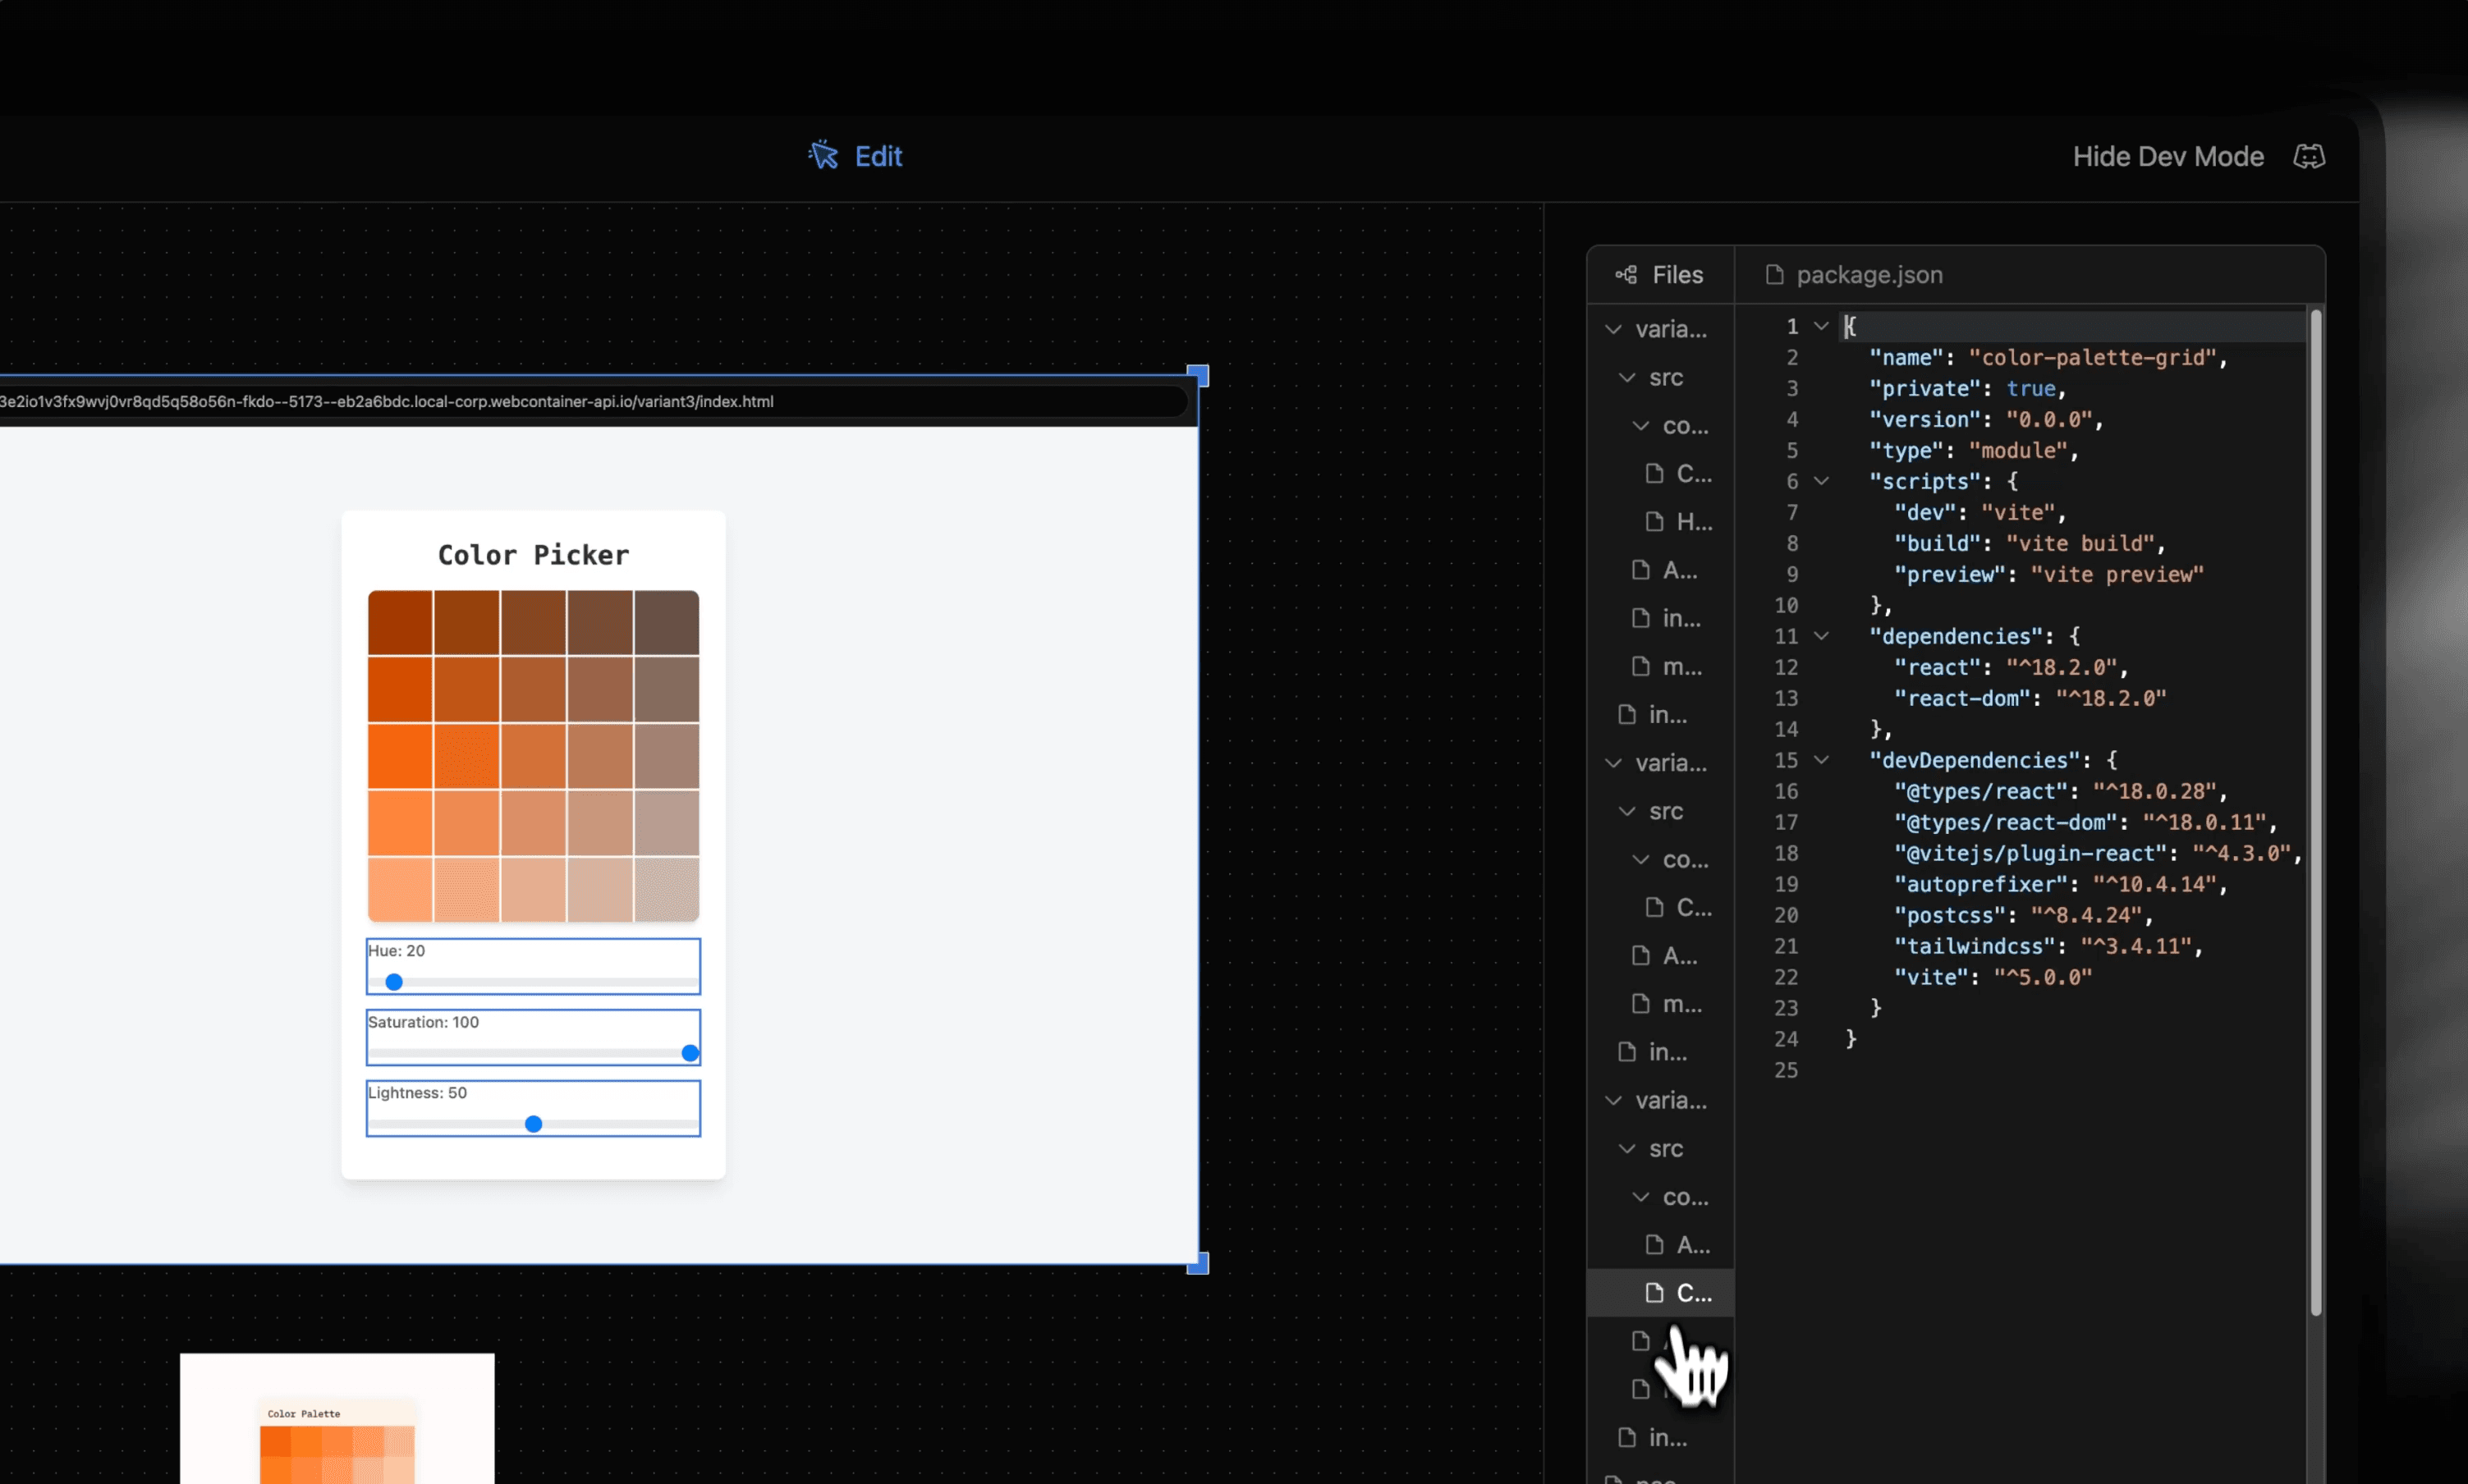Collapse the "devDependencies" fold chevron on line 15
Image resolution: width=2468 pixels, height=1484 pixels.
pyautogui.click(x=1822, y=760)
